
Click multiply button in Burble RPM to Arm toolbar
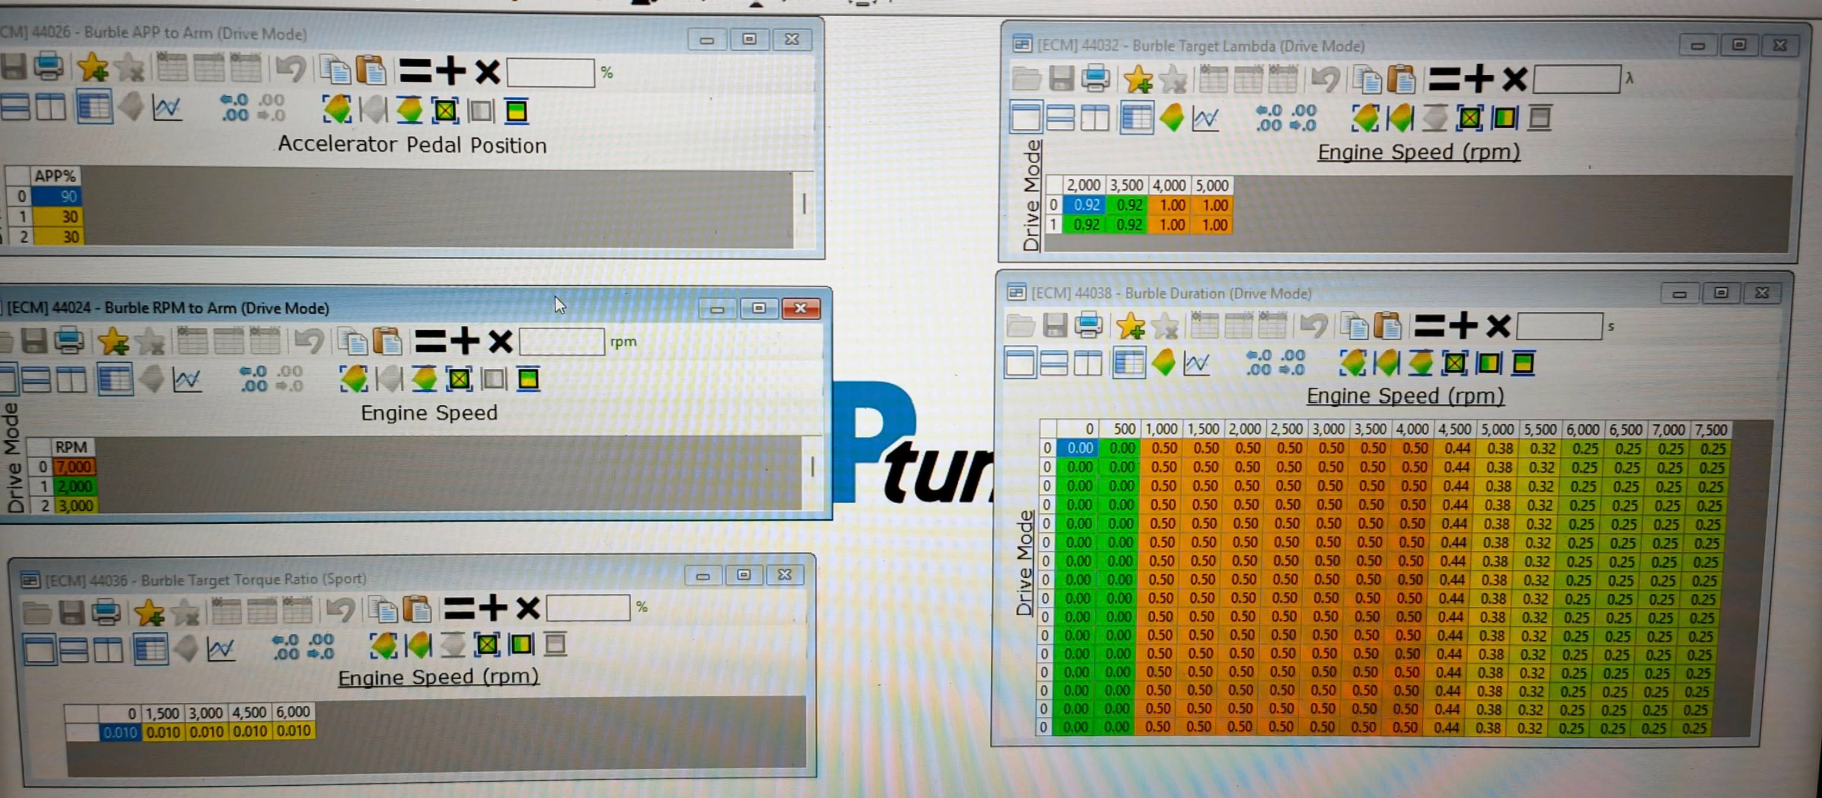[500, 342]
